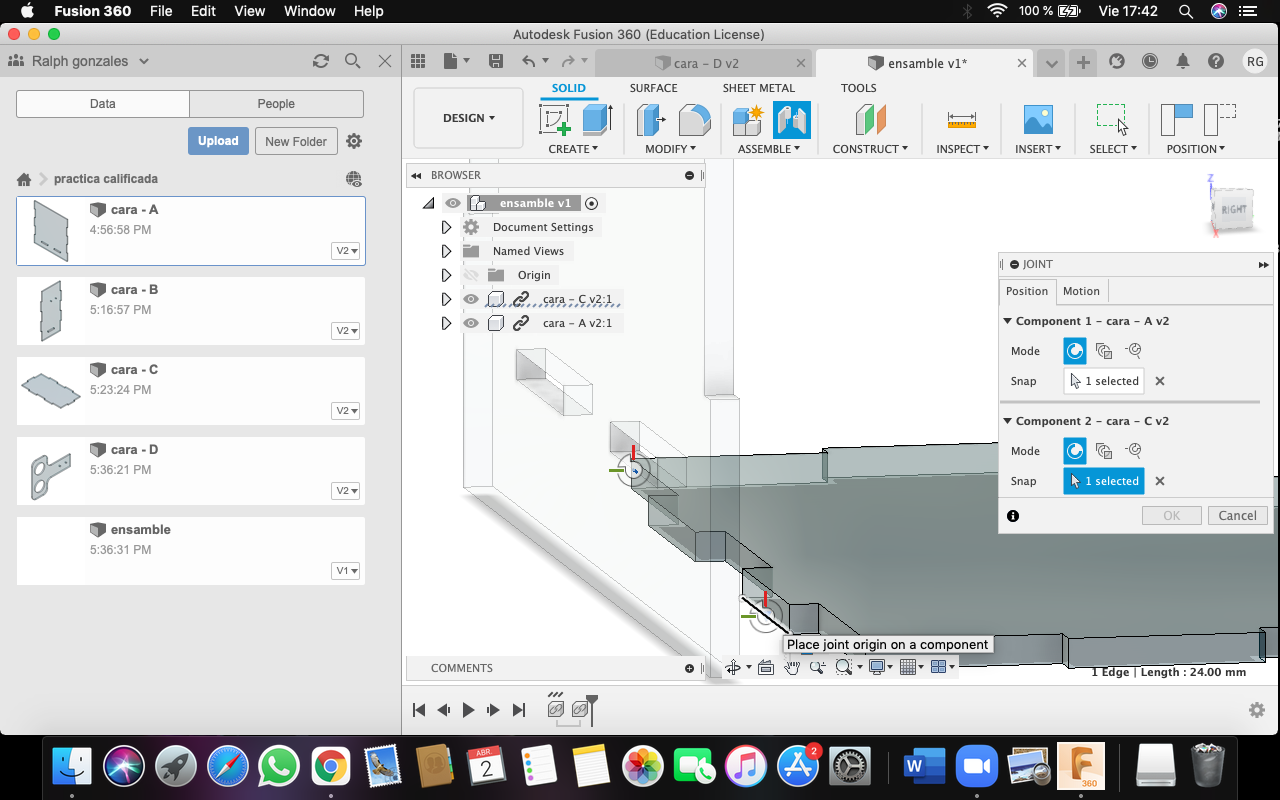Open Google Chrome from the Dock
Viewport: 1280px width, 800px height.
[x=329, y=767]
